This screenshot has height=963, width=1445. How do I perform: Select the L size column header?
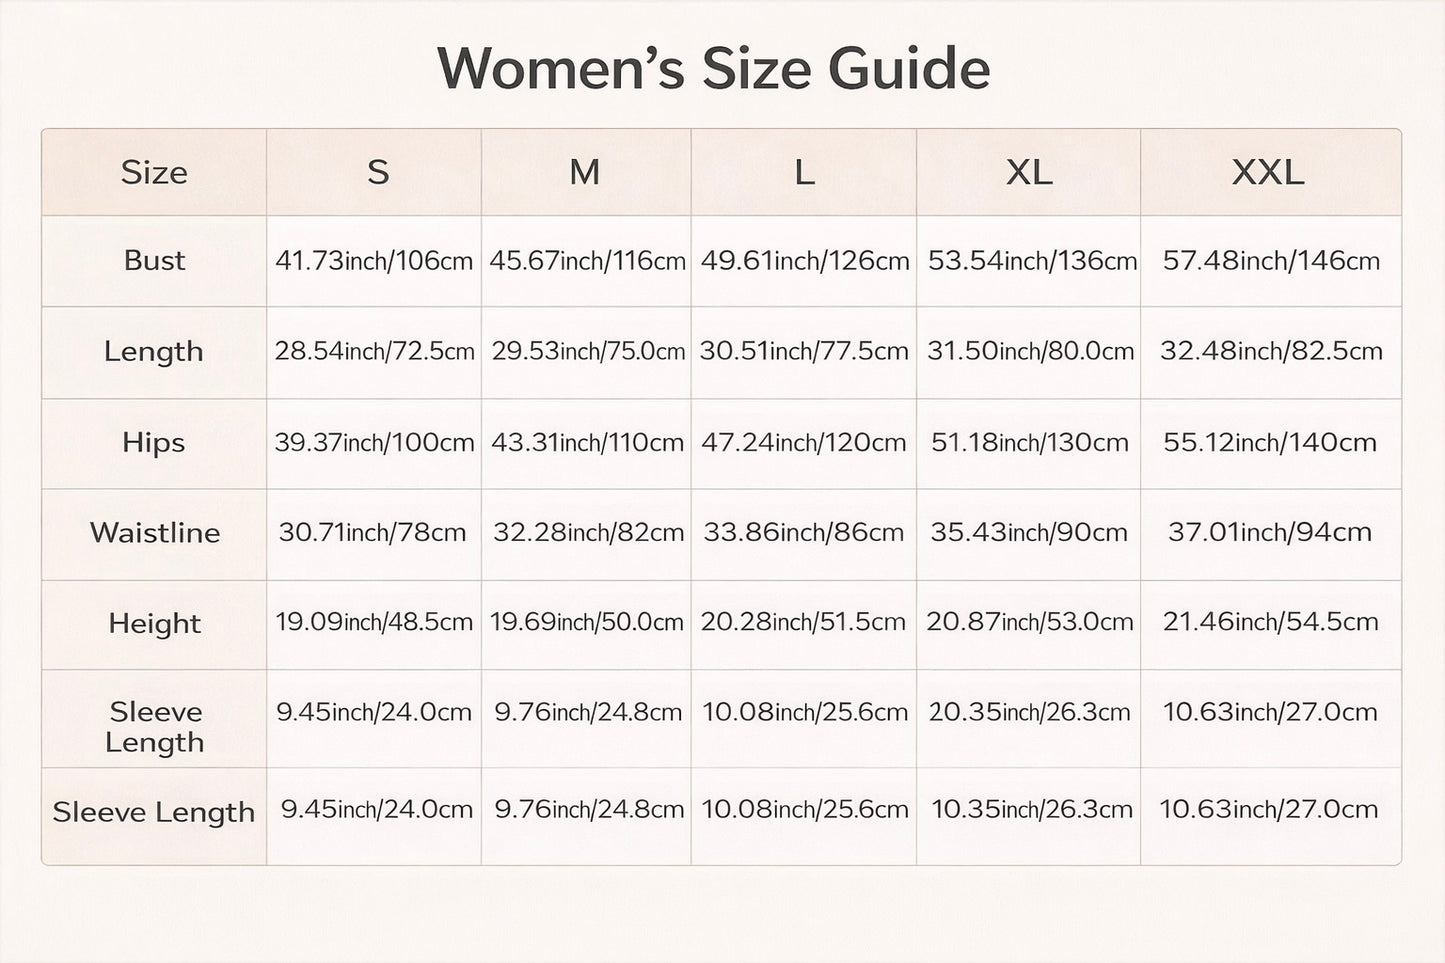tap(804, 172)
